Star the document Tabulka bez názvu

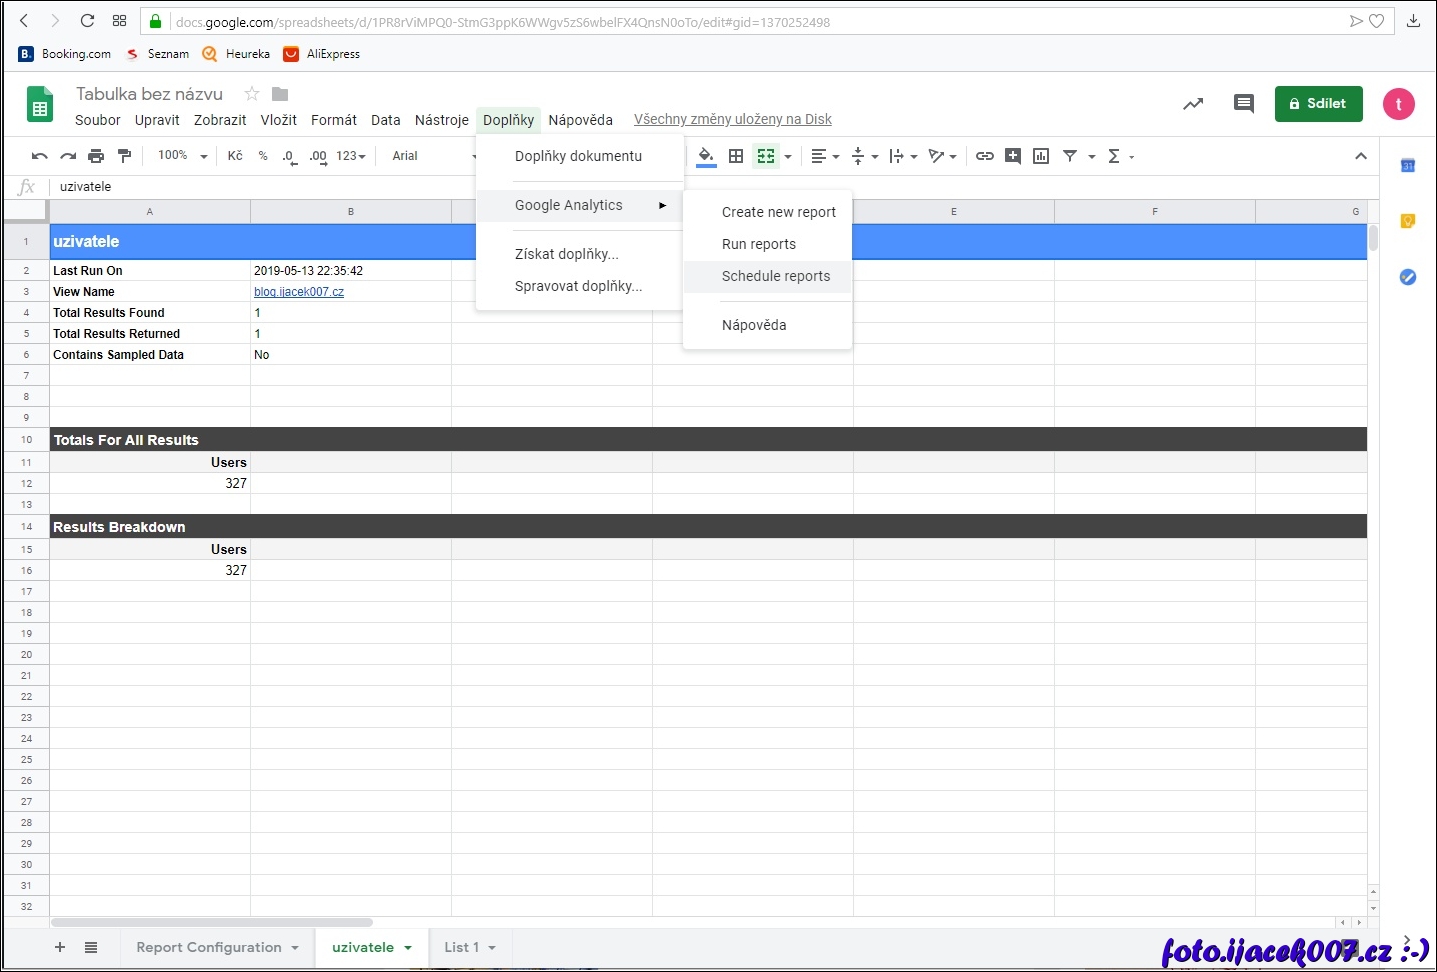(x=252, y=94)
